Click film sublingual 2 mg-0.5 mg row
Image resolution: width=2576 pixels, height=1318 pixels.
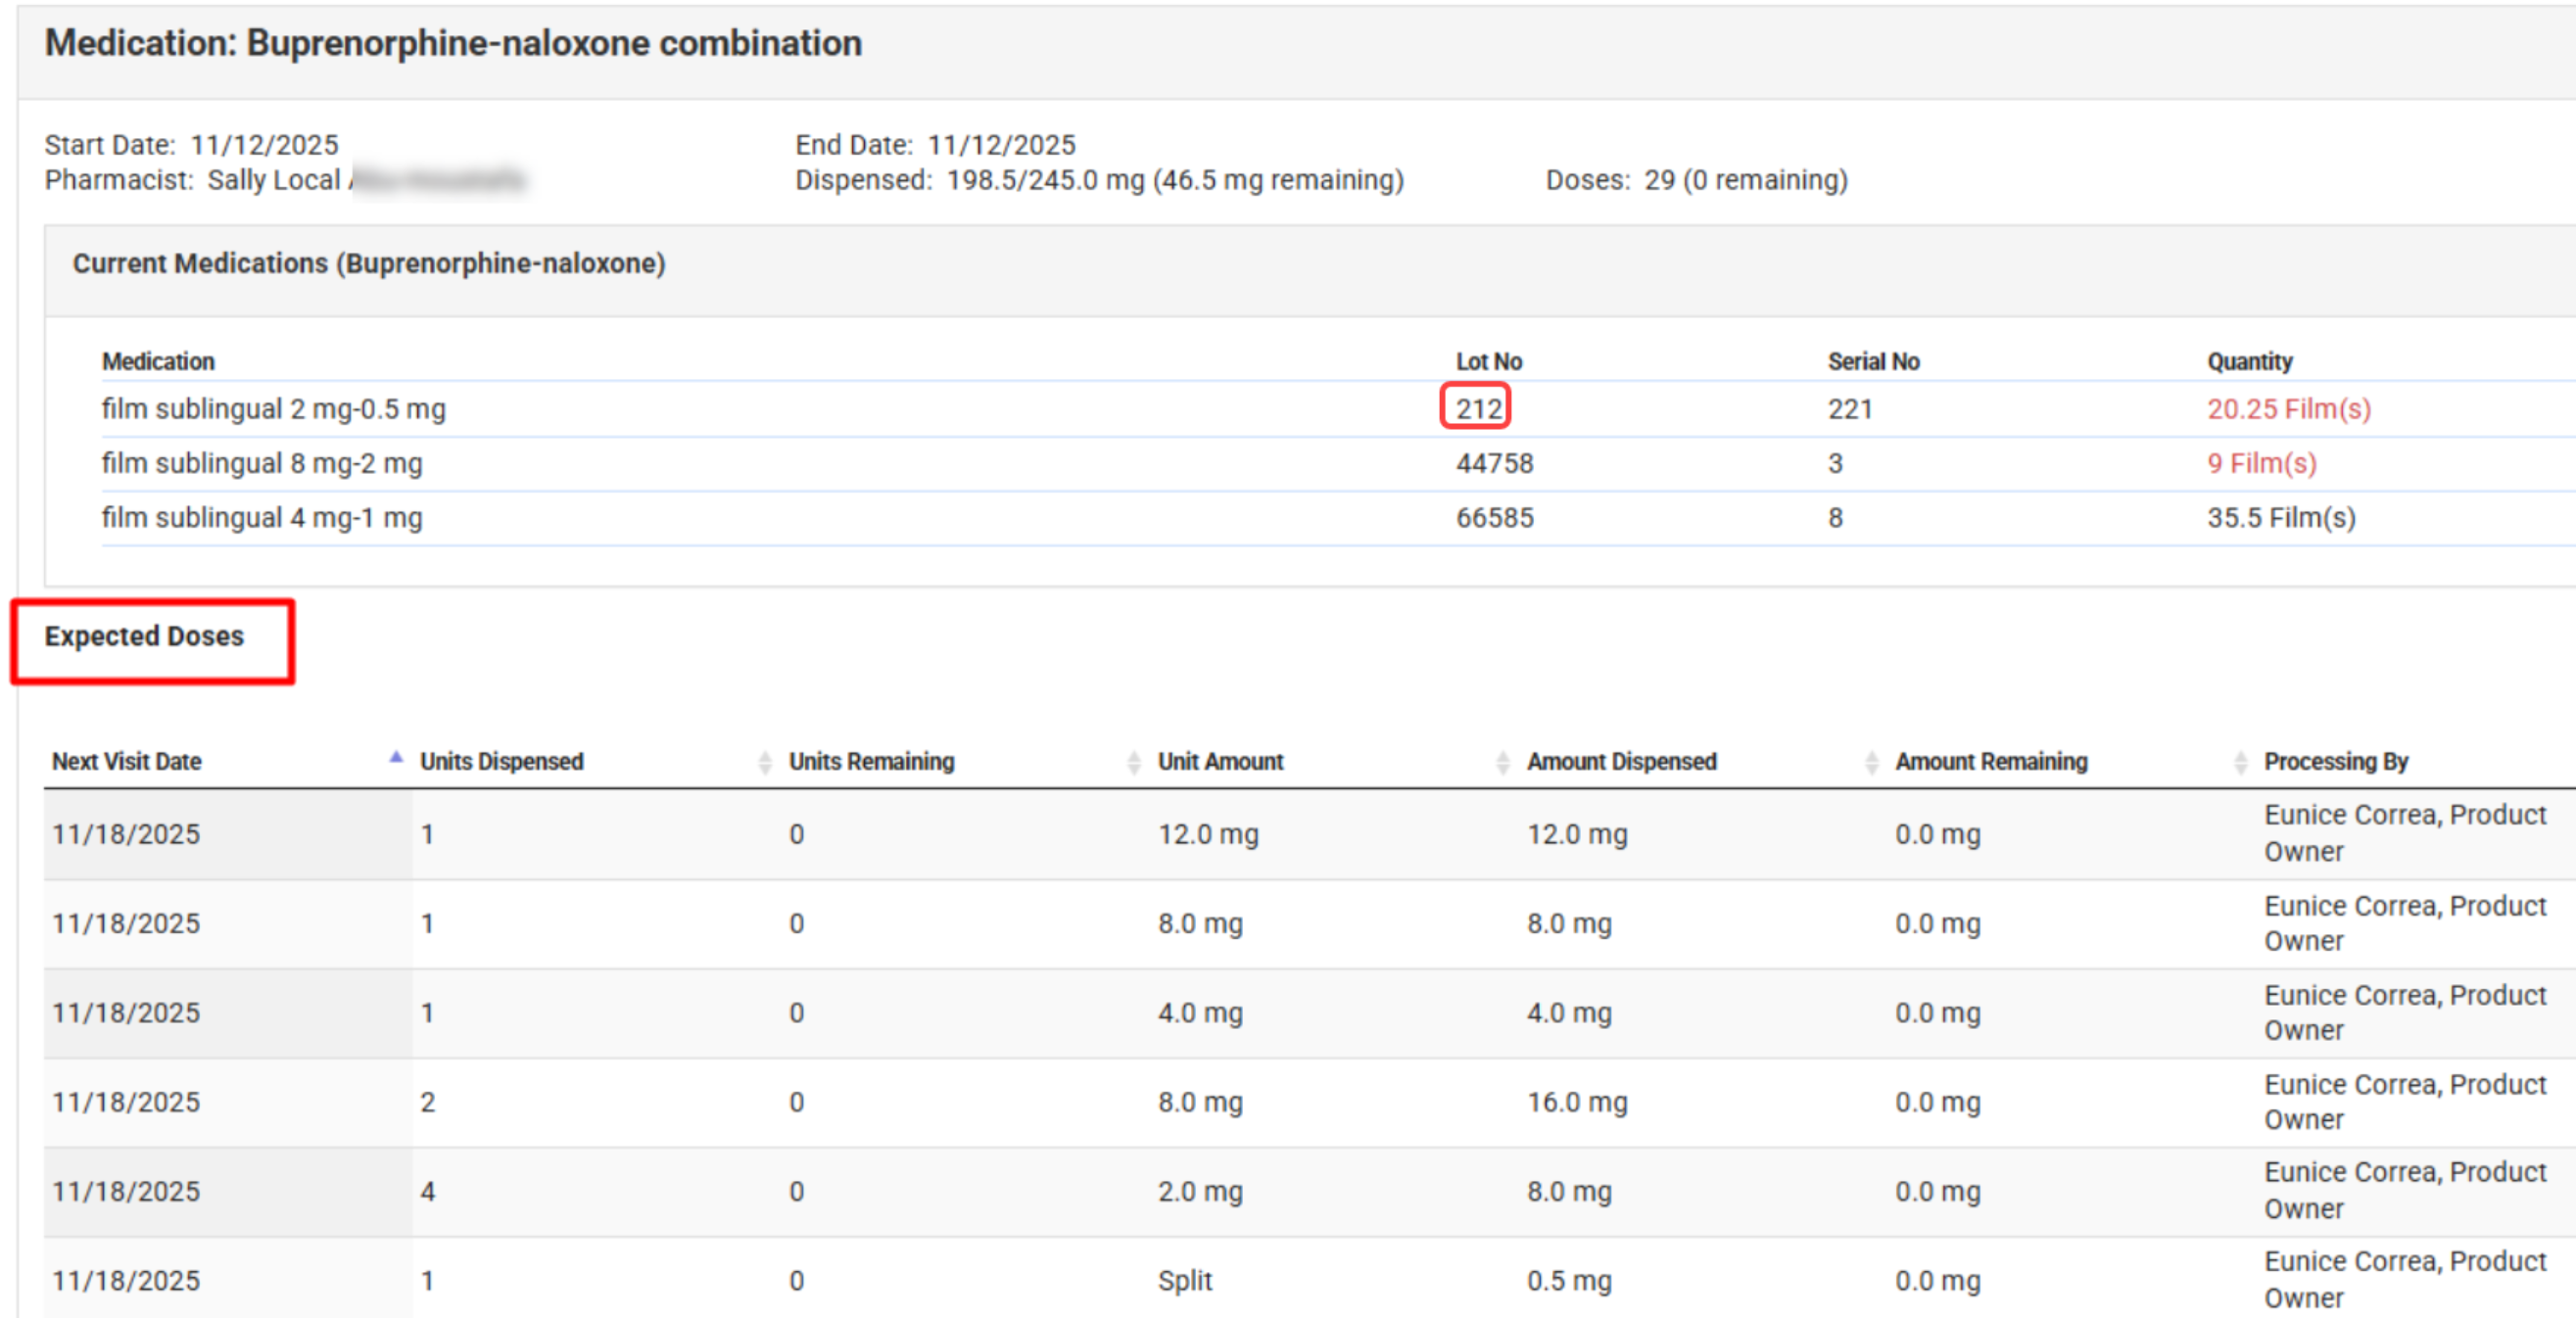(273, 408)
